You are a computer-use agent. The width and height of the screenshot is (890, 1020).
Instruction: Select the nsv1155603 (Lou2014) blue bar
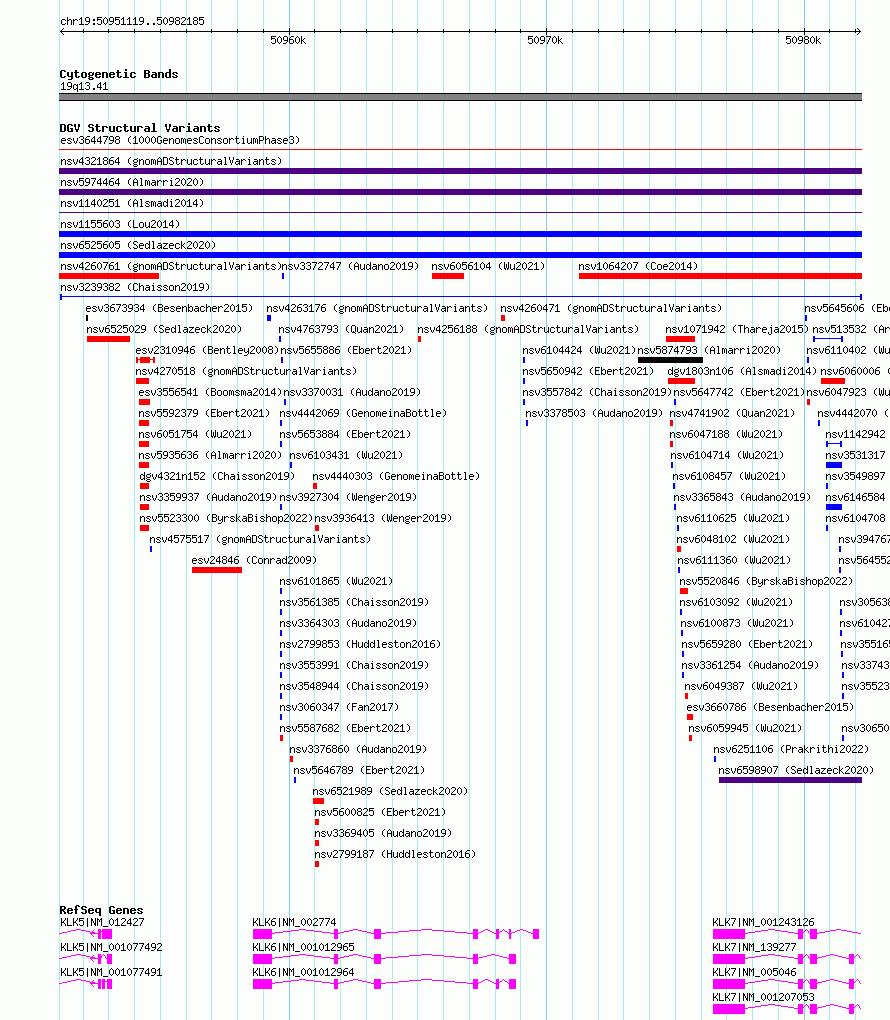click(x=461, y=234)
